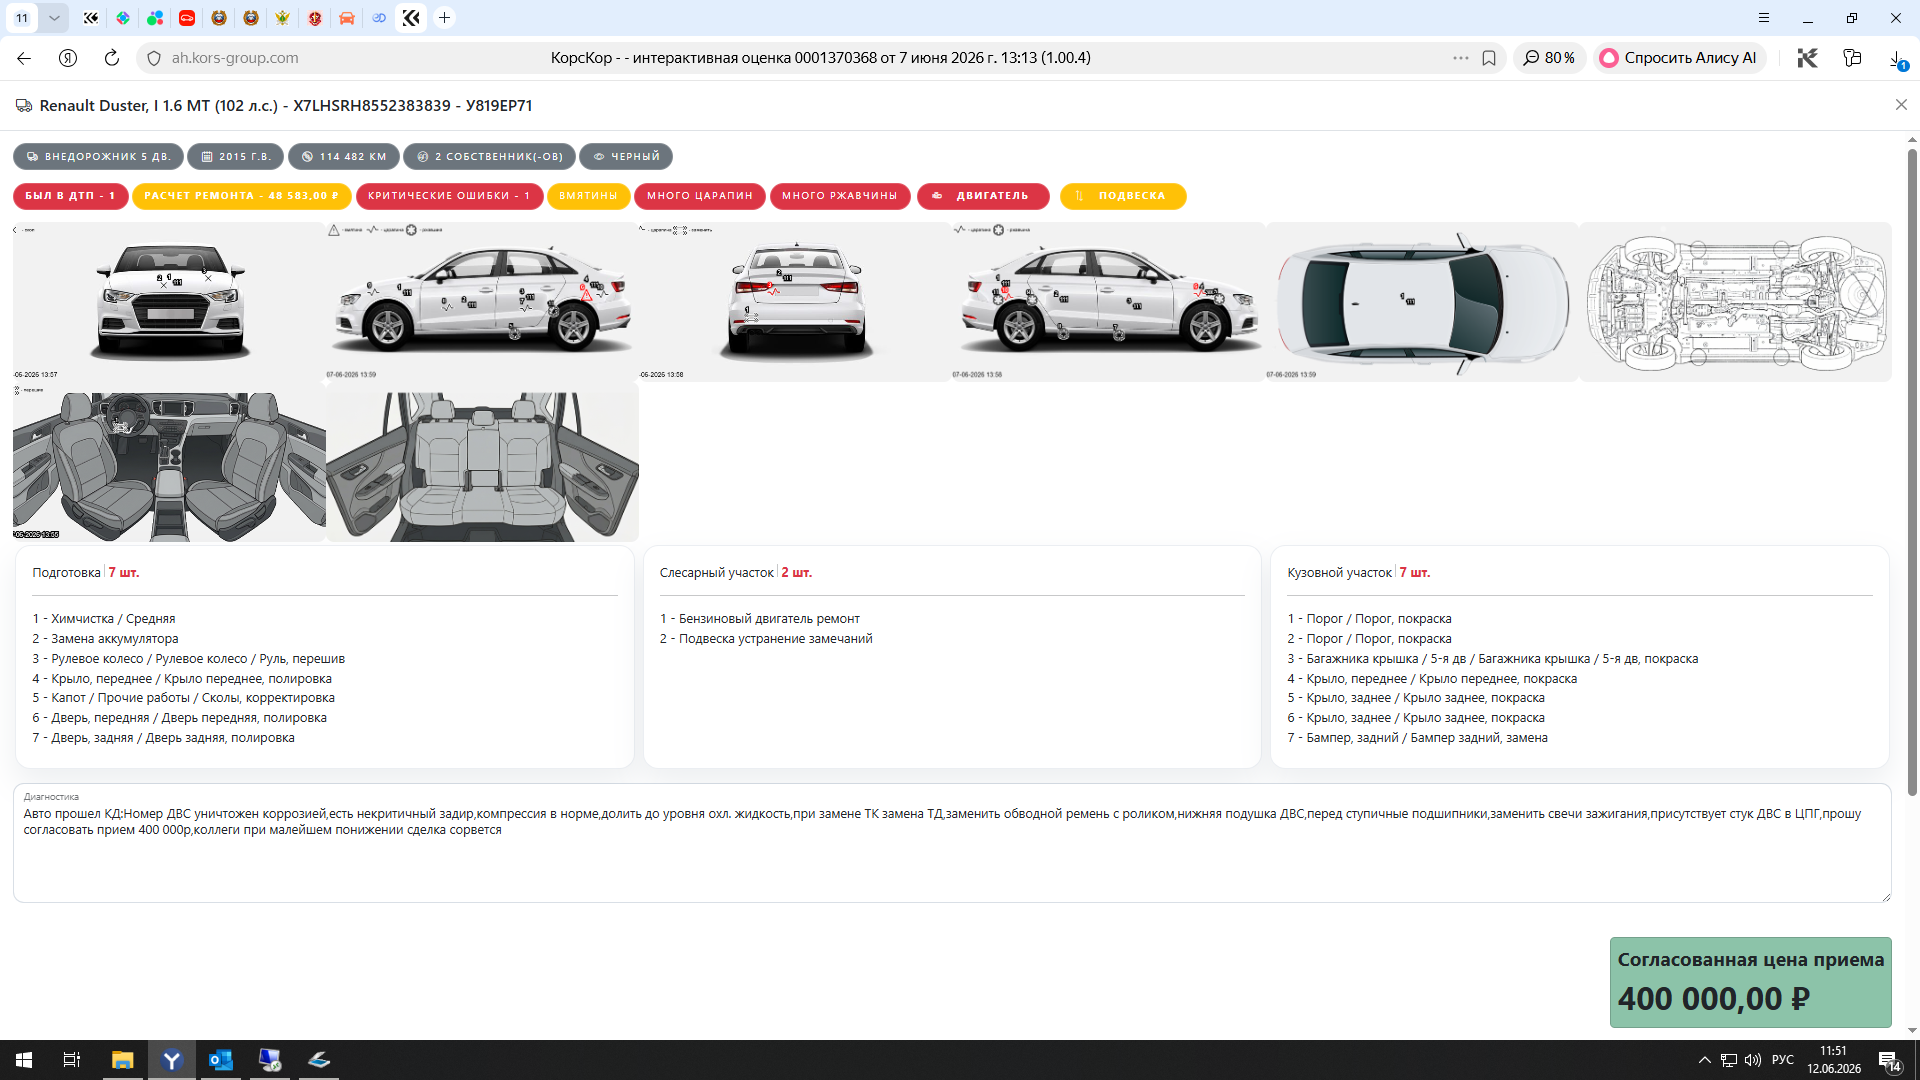Open the browser hamburger menu

1764,18
